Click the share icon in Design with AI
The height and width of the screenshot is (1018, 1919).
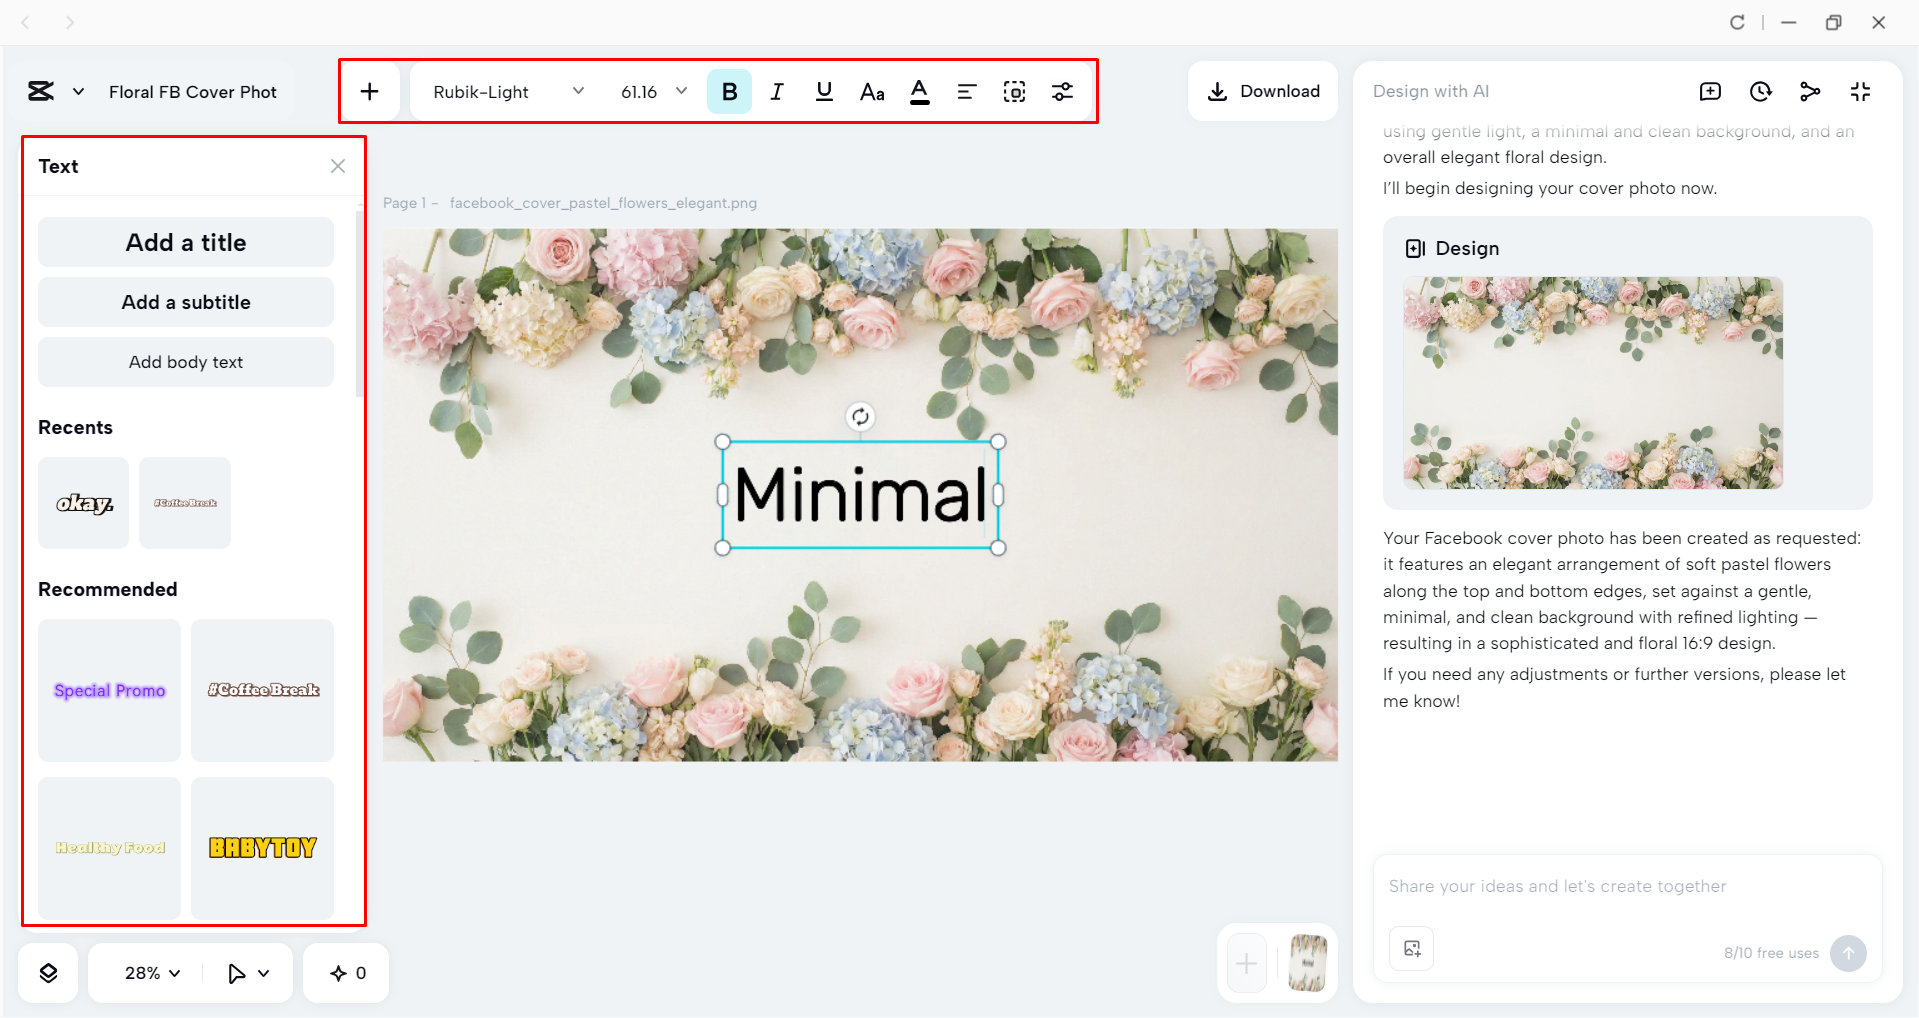pyautogui.click(x=1810, y=91)
